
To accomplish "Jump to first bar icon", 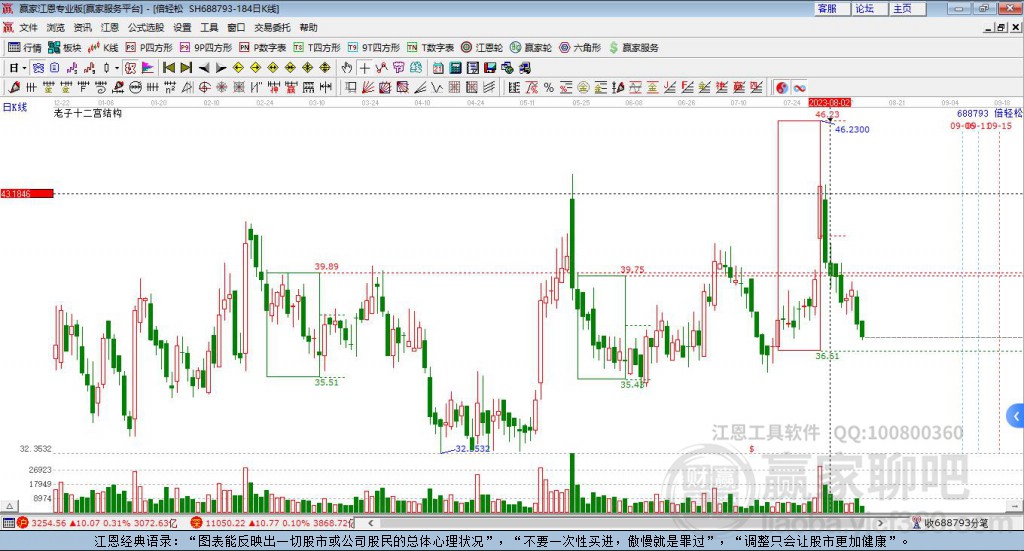I will (168, 67).
